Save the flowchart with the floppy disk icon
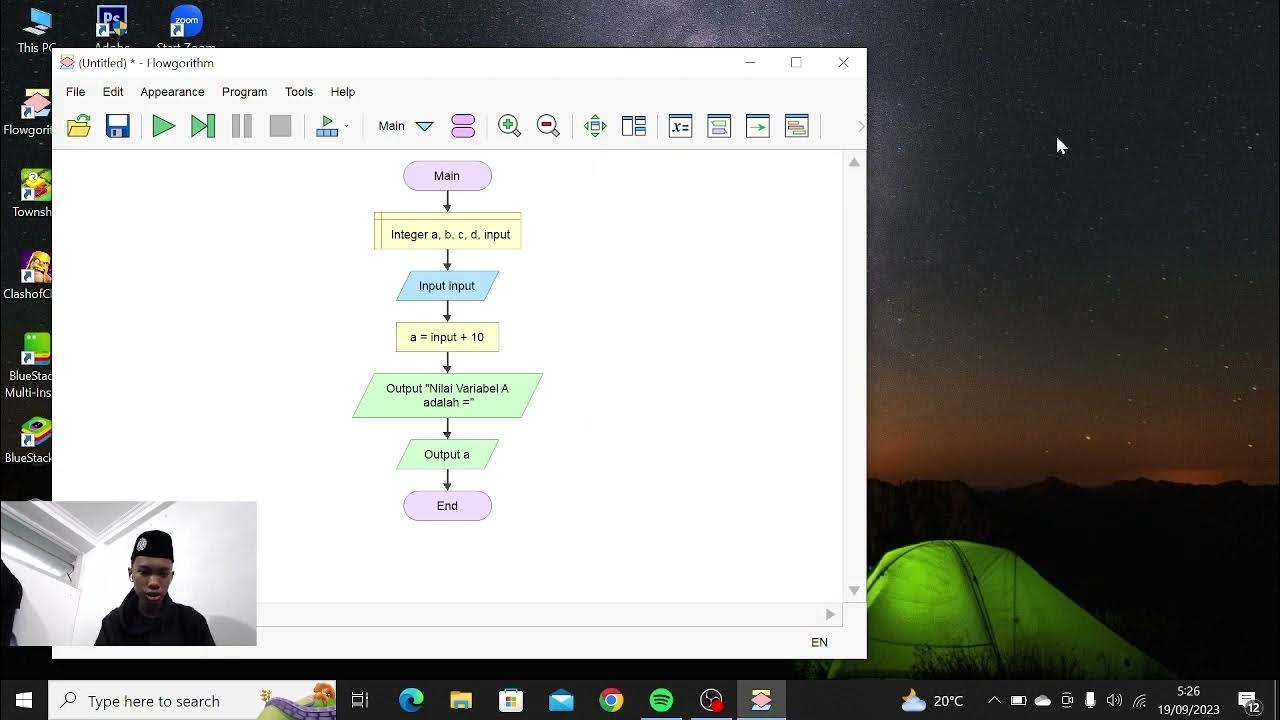The height and width of the screenshot is (720, 1280). coord(118,126)
